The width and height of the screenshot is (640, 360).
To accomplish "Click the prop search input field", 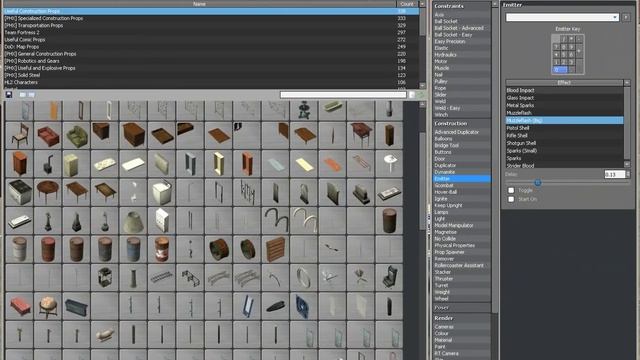I will tap(343, 95).
